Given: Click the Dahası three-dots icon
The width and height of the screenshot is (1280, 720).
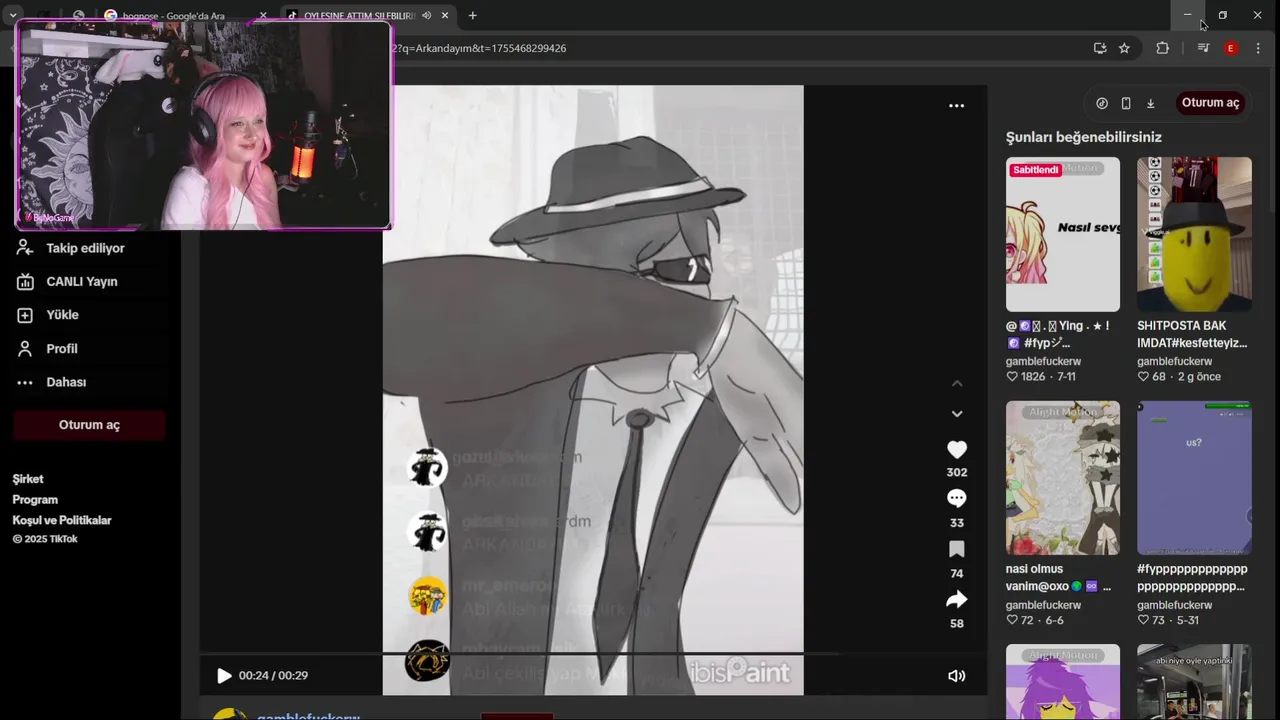Looking at the screenshot, I should [25, 382].
